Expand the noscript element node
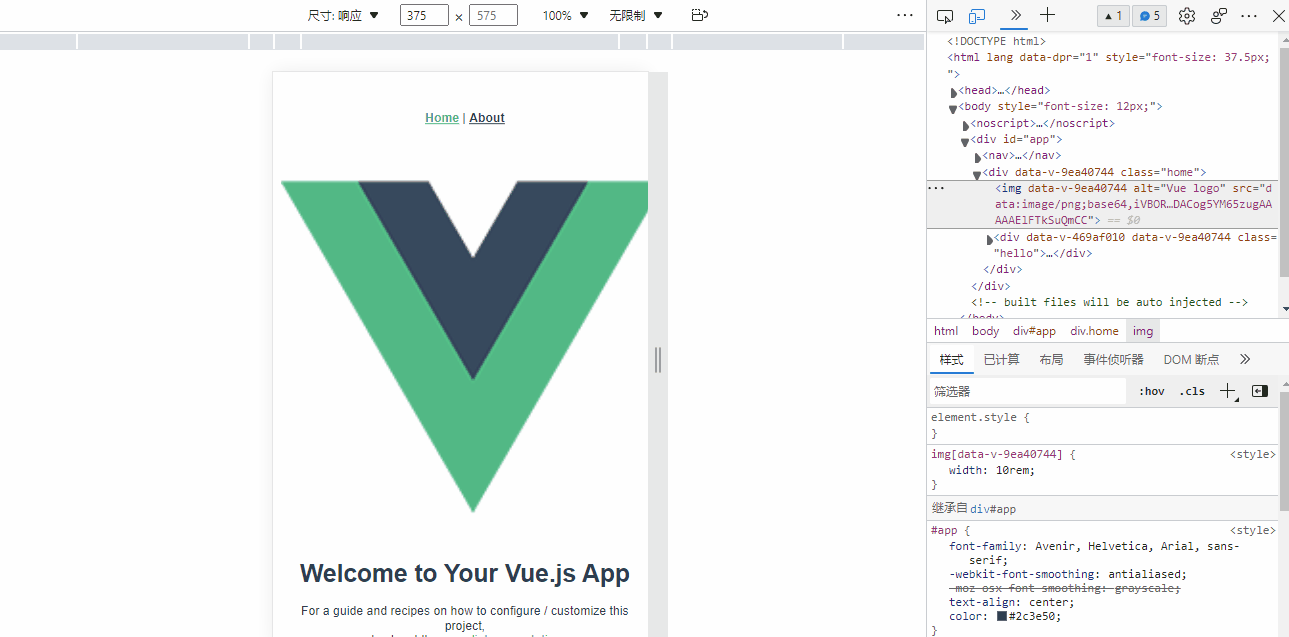Screen dimensions: 1289x637 (x=966, y=124)
